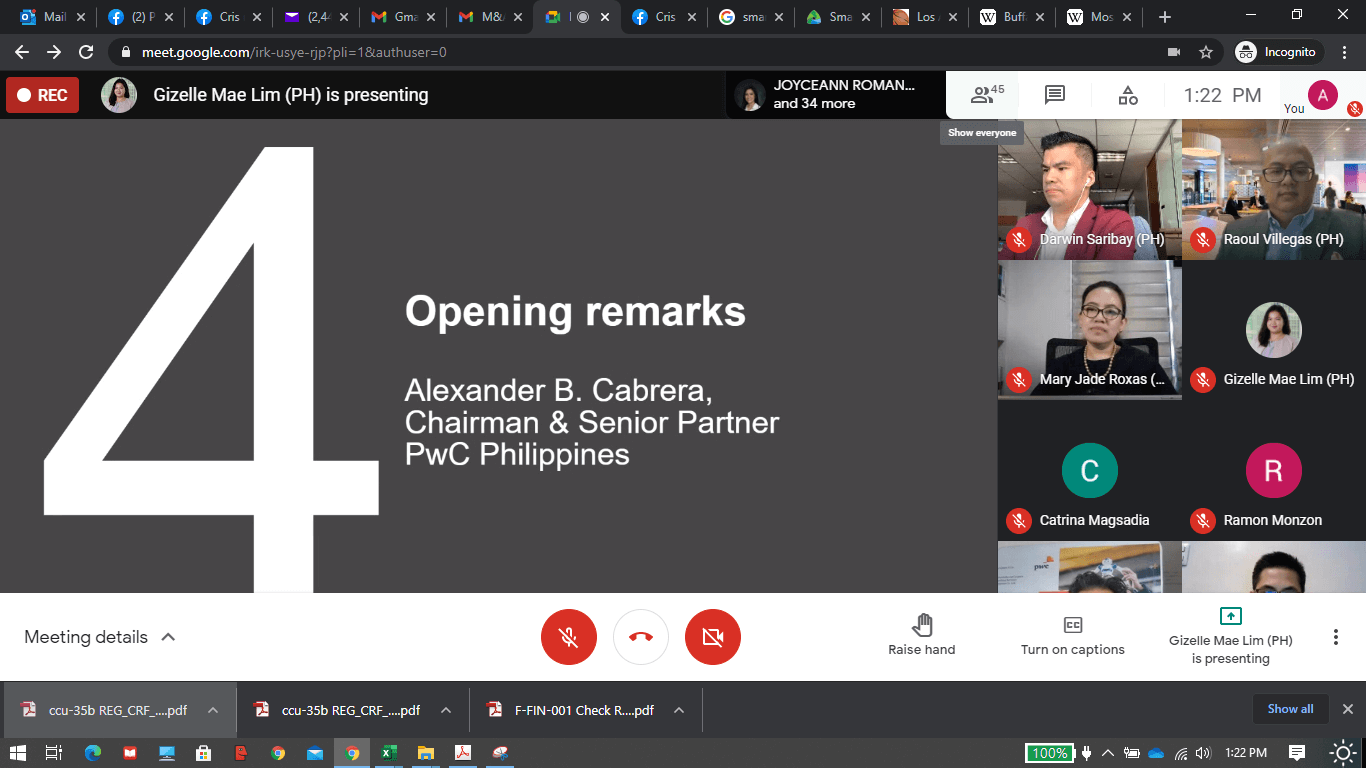Toggle microphone mute in the call controls

tap(569, 637)
